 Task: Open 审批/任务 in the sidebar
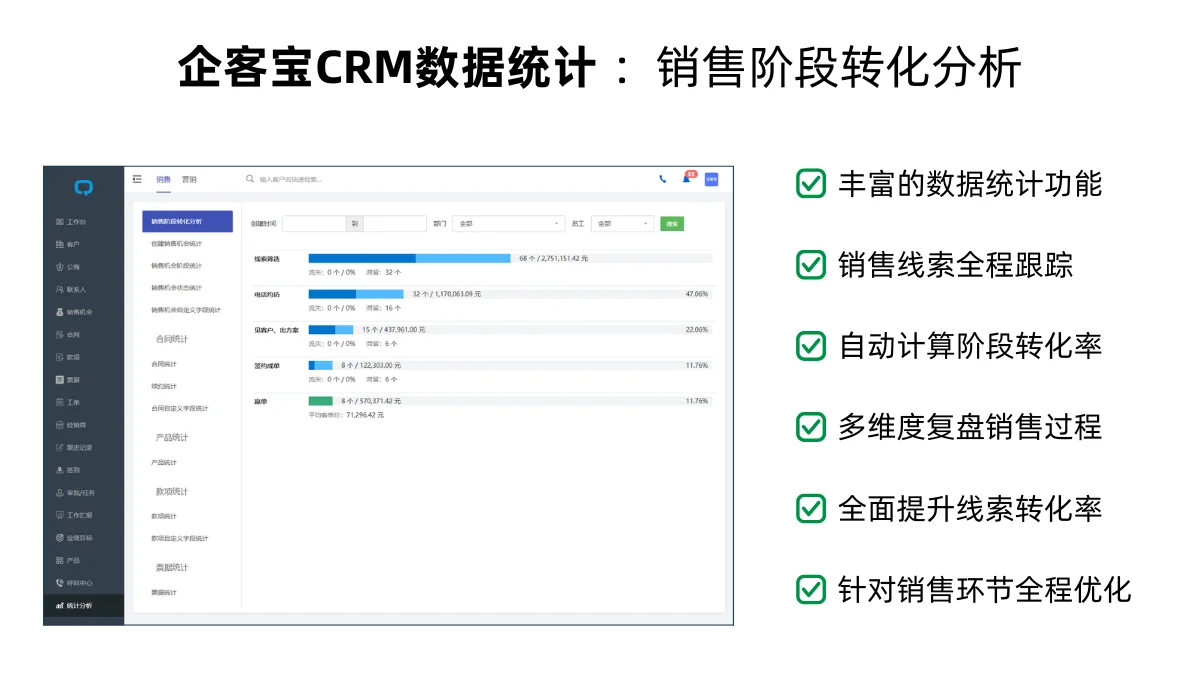75,493
